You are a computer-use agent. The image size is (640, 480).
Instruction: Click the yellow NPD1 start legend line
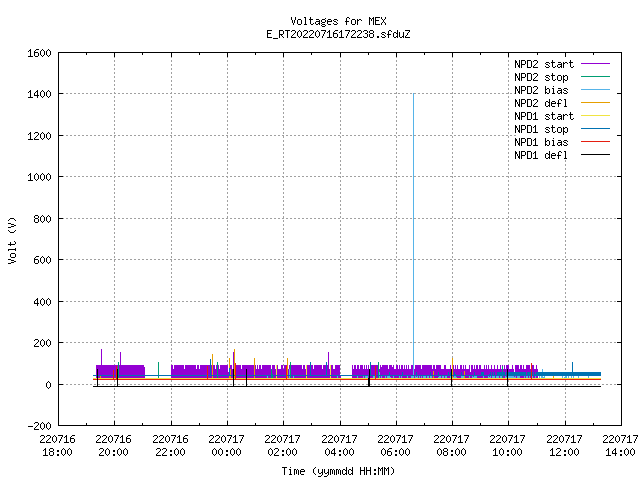click(x=595, y=116)
